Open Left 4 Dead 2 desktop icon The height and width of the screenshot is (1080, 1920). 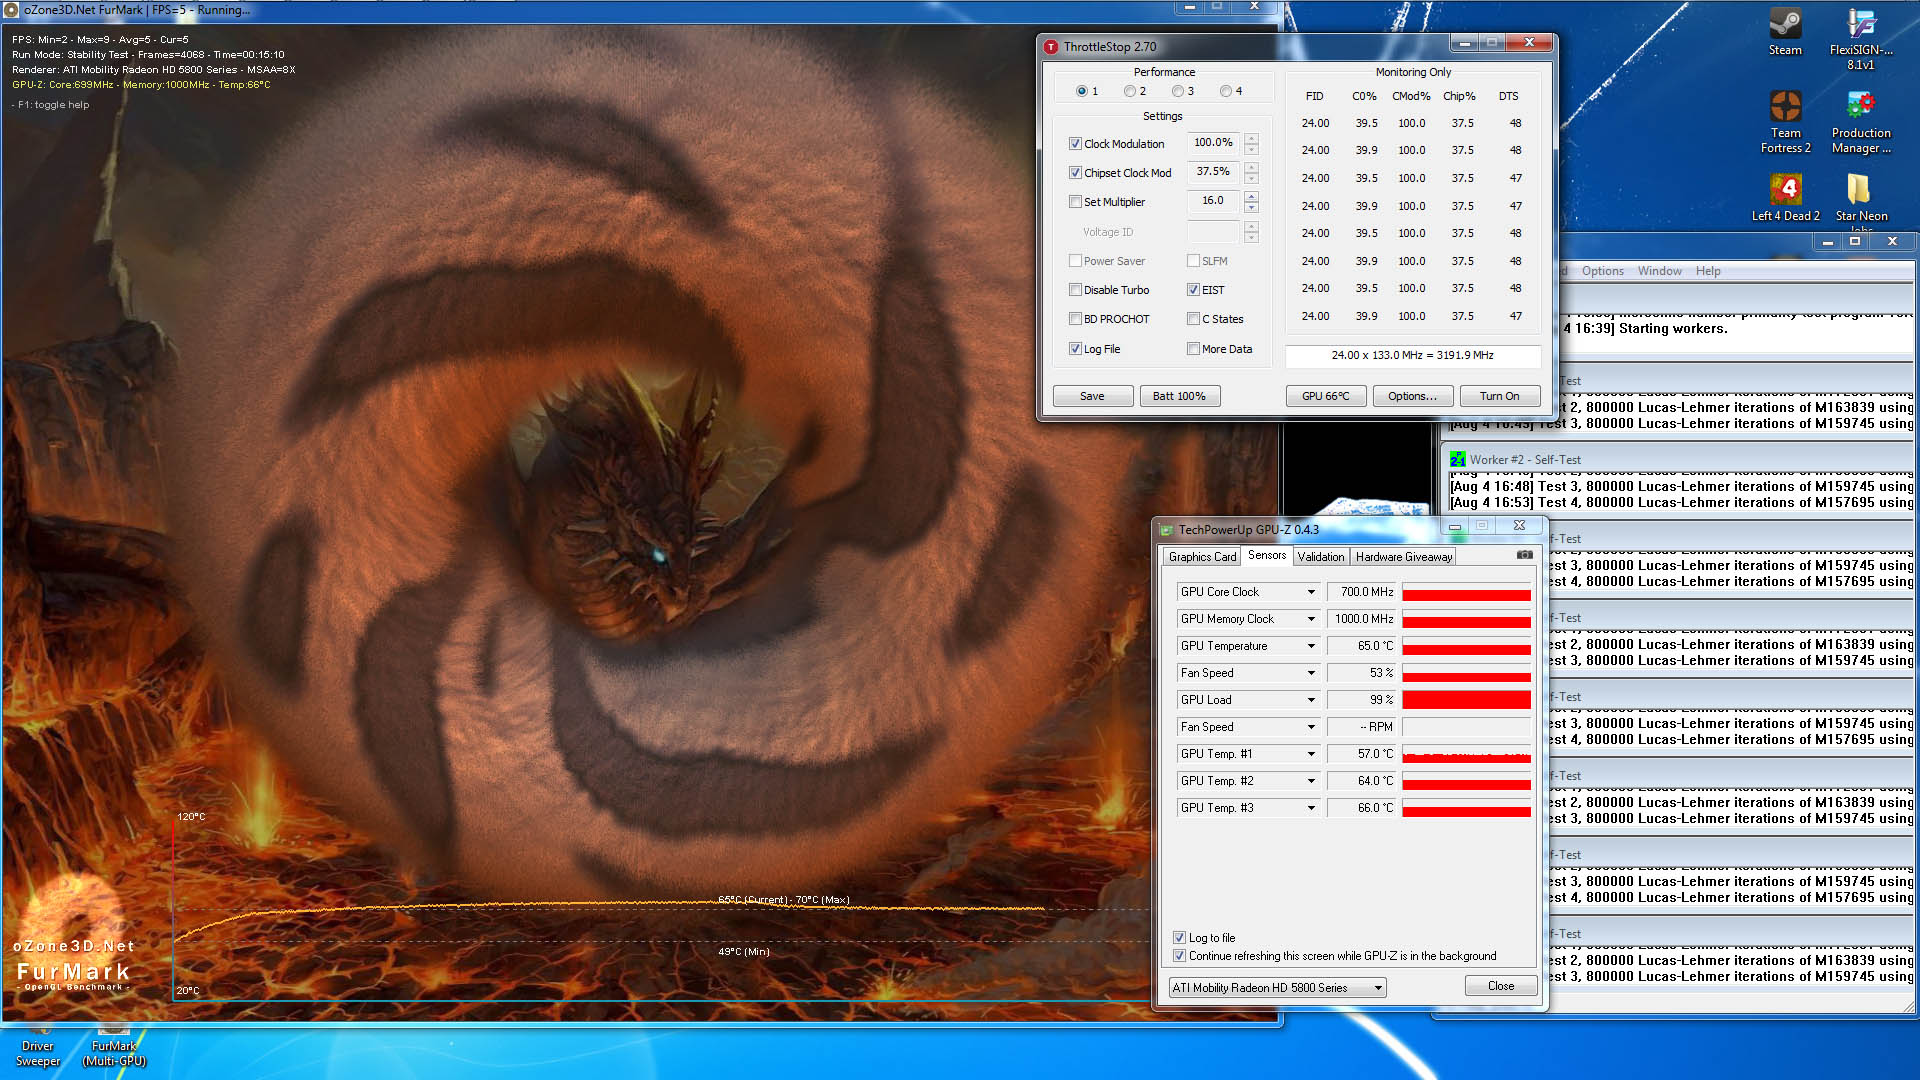pos(1785,197)
